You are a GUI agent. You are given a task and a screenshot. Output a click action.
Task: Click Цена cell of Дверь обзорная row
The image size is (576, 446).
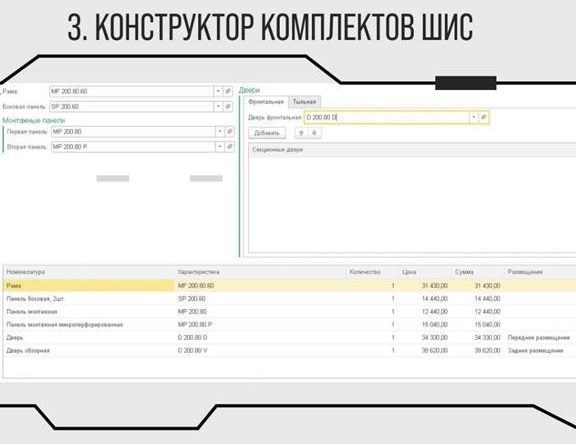pyautogui.click(x=435, y=350)
